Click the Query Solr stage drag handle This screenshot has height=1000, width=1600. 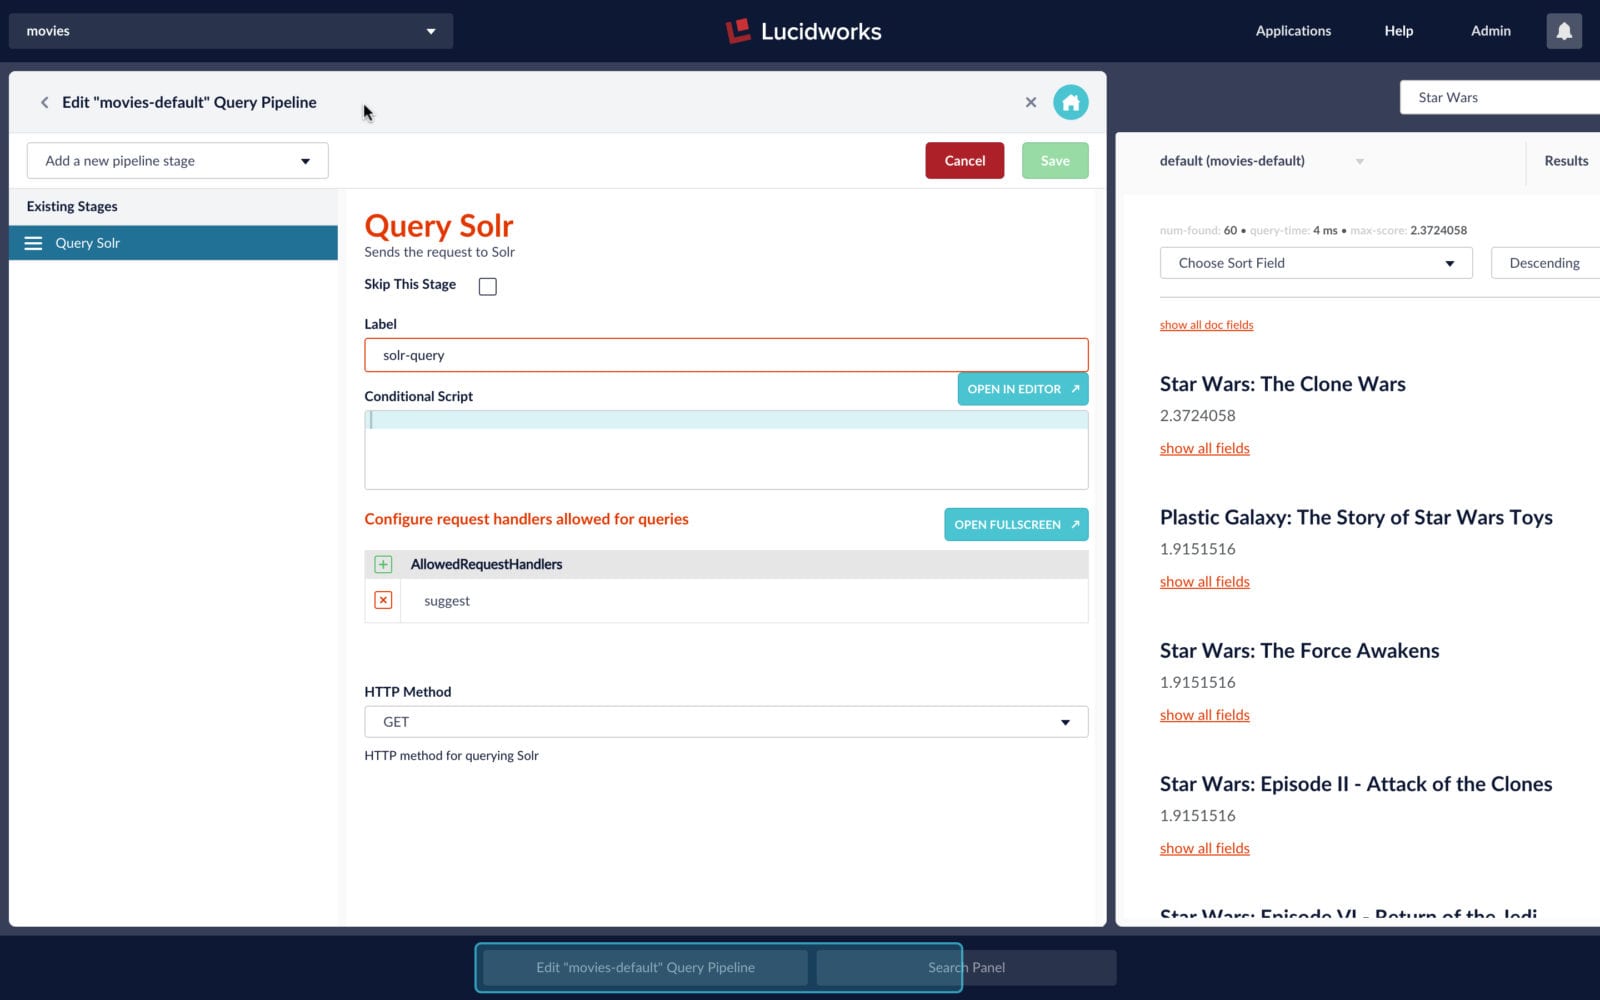click(x=33, y=243)
